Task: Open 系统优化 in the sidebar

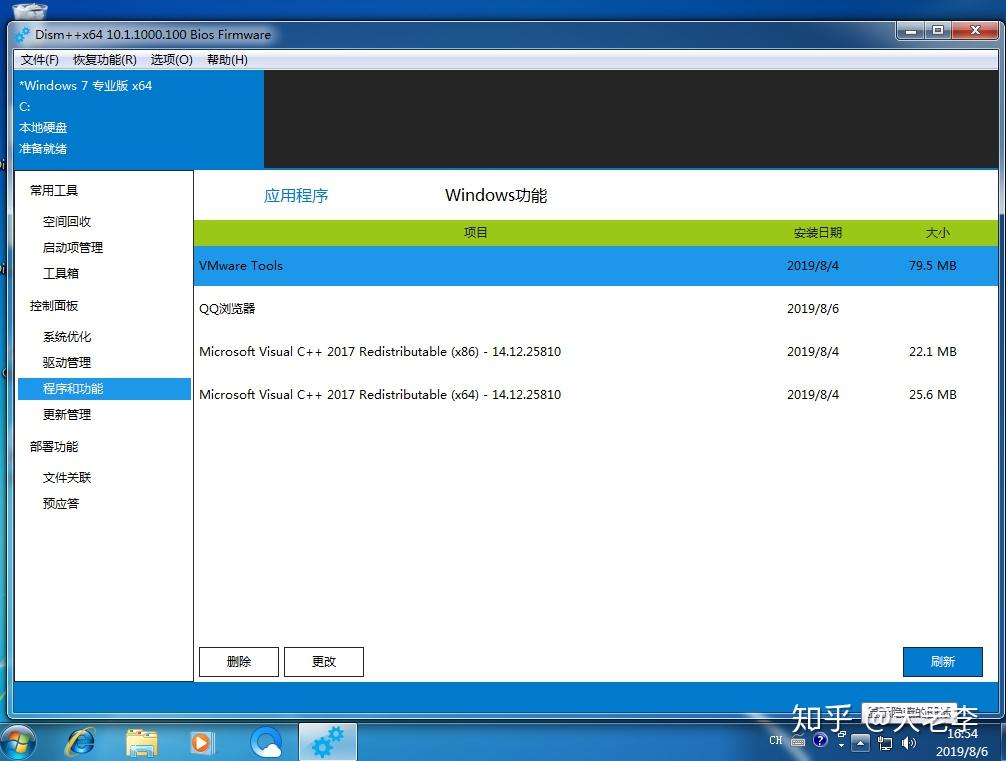Action: click(x=67, y=337)
